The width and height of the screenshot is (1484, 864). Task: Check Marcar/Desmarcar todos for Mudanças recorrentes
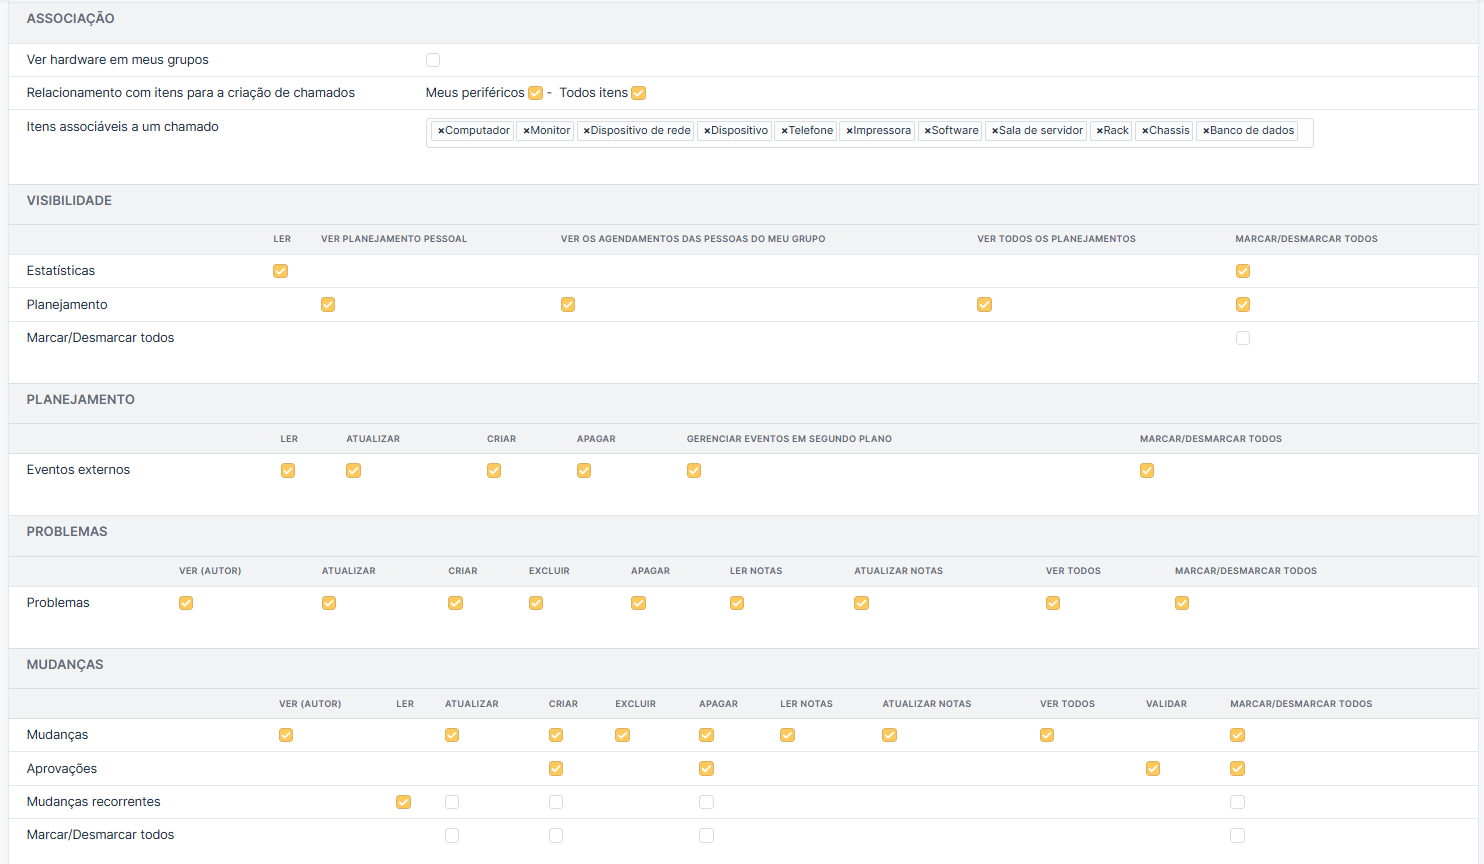(1238, 802)
